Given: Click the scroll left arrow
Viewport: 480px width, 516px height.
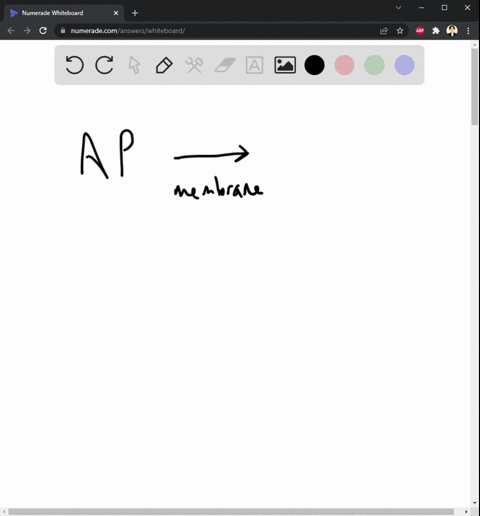Looking at the screenshot, I should click(4, 512).
